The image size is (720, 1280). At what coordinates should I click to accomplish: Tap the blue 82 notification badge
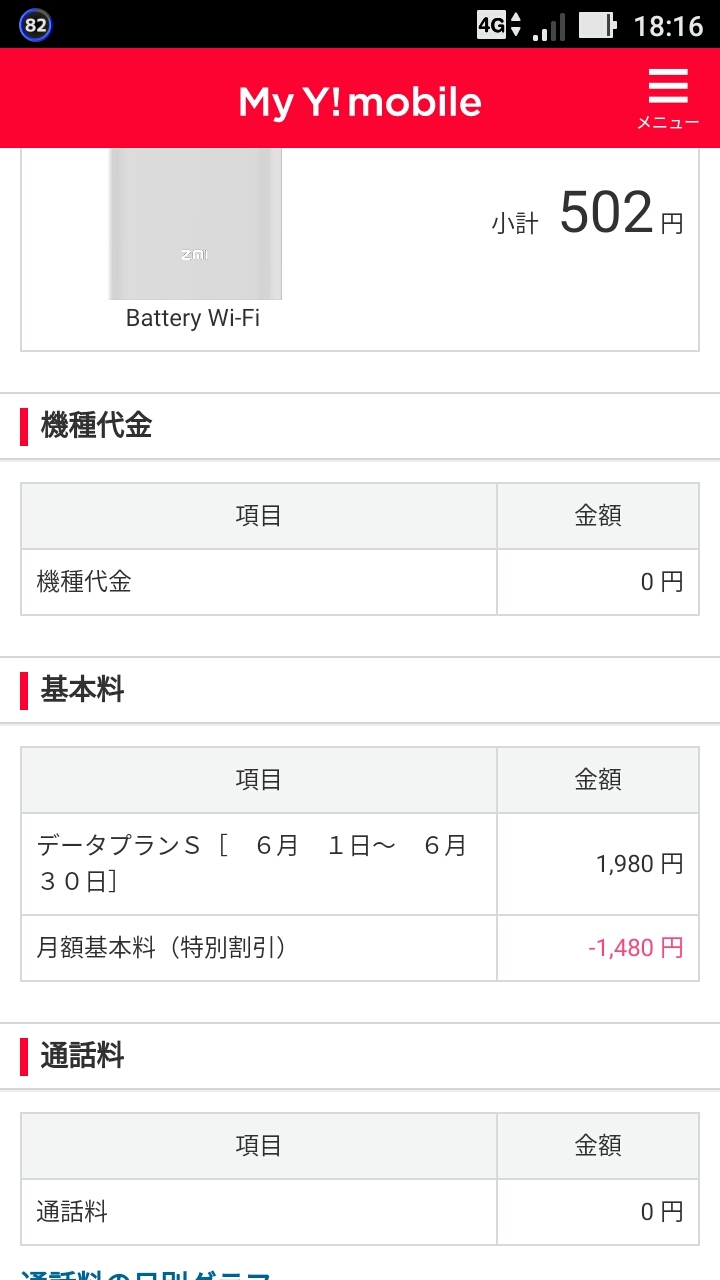(x=35, y=25)
